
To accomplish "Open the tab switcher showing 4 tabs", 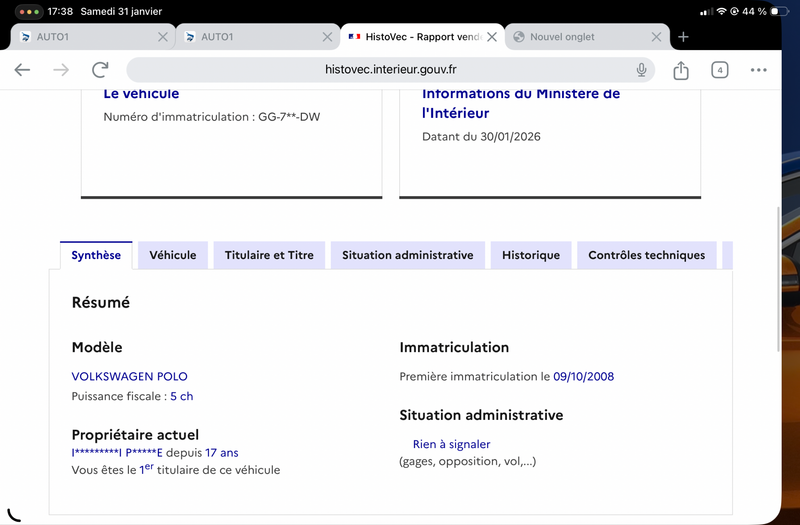I will pyautogui.click(x=719, y=70).
